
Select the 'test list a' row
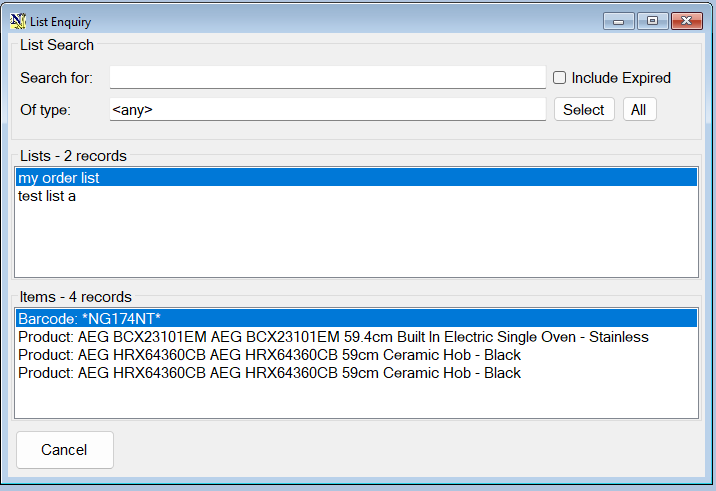(x=356, y=196)
